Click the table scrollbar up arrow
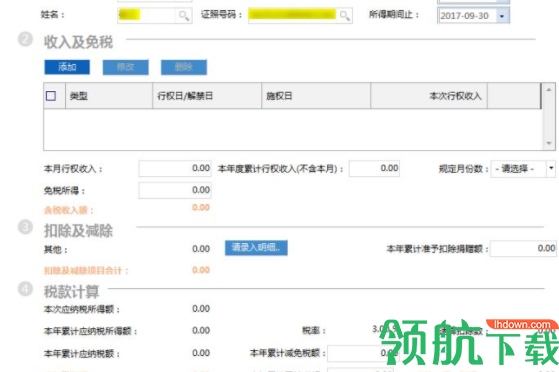This screenshot has width=559, height=372. coord(549,90)
